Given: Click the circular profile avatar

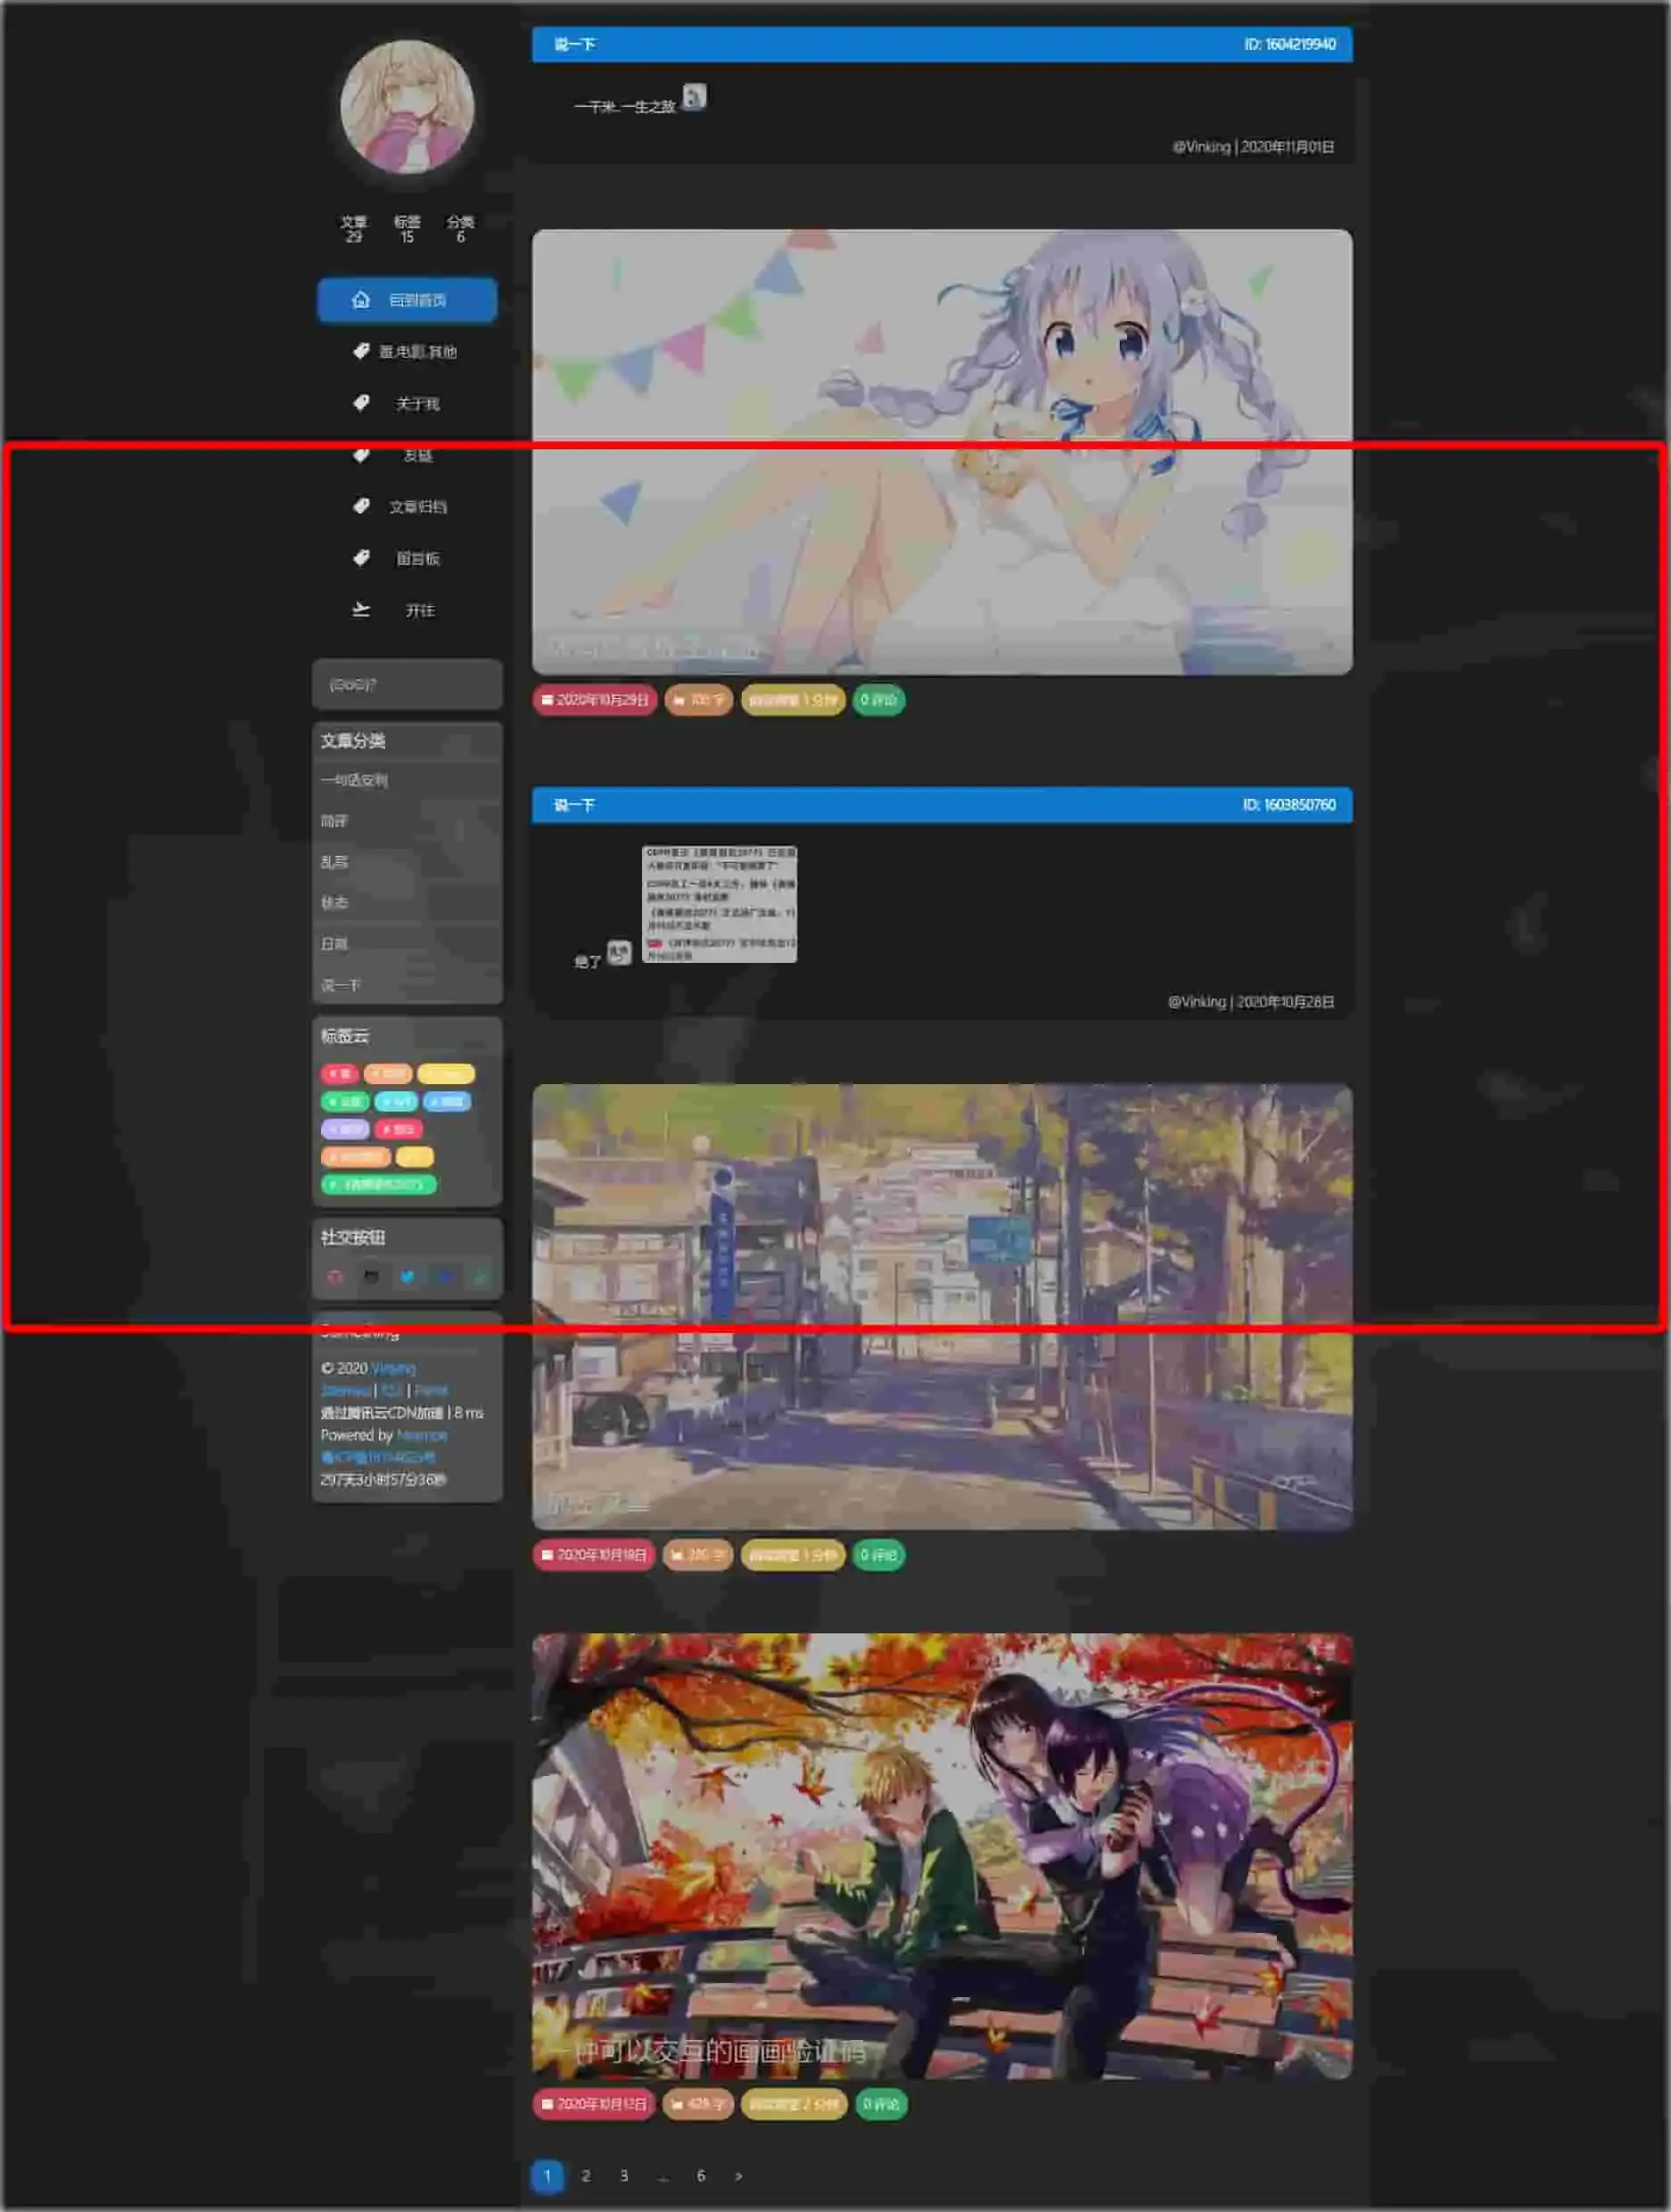Looking at the screenshot, I should pyautogui.click(x=407, y=107).
